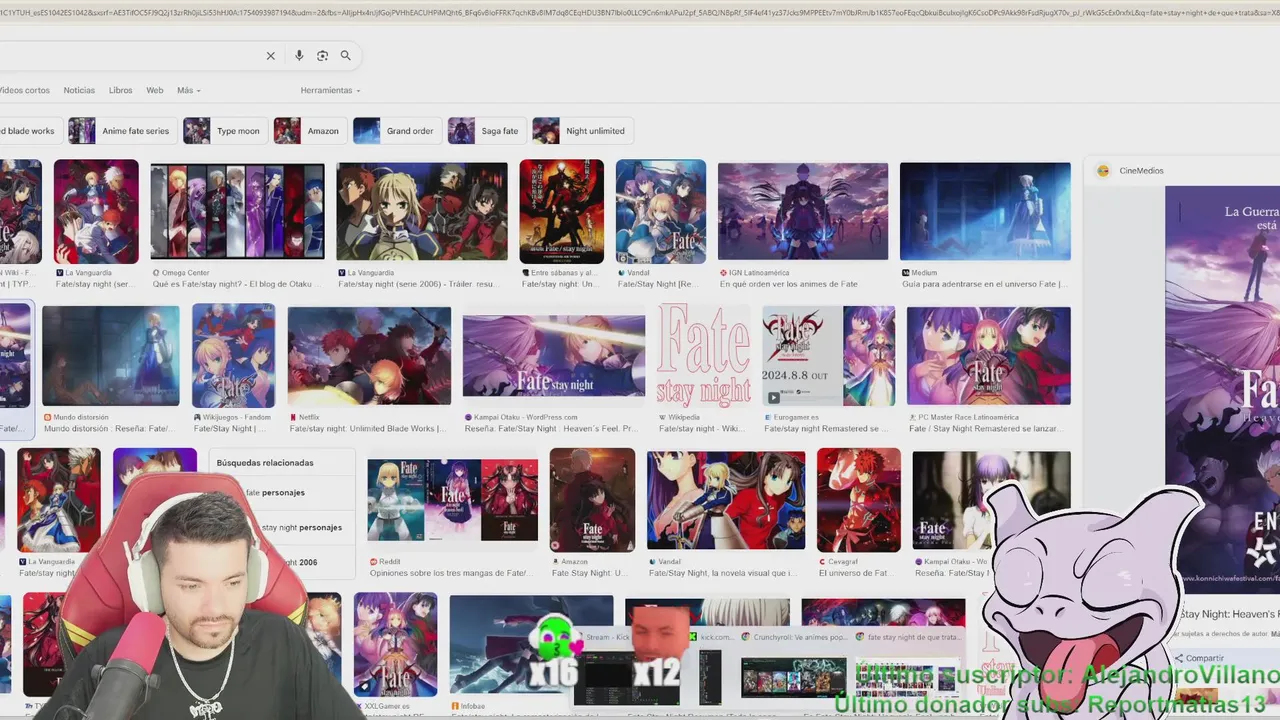1280x720 pixels.
Task: Open Vandal Fate/Stay Night novela visual title
Action: point(723,573)
